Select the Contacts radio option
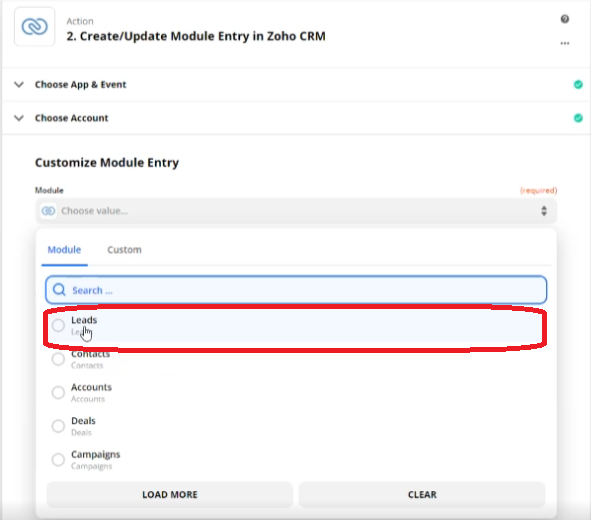The height and width of the screenshot is (520, 591). click(58, 359)
